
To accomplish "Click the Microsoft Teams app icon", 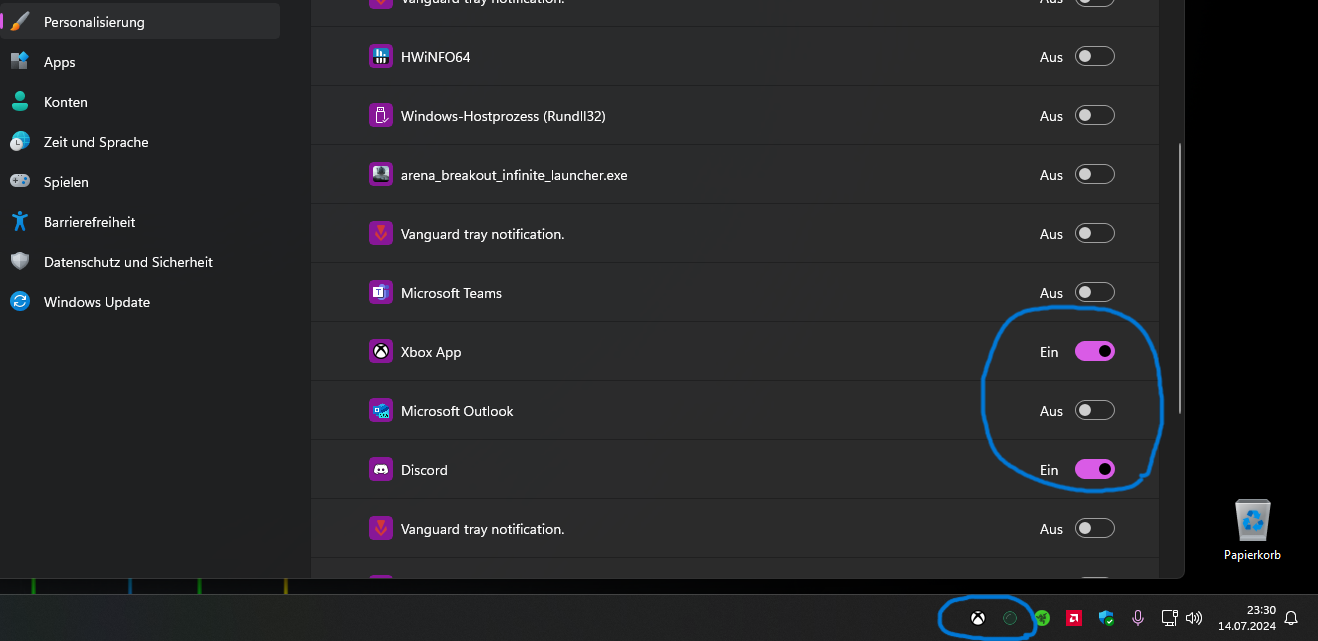I will tap(381, 292).
